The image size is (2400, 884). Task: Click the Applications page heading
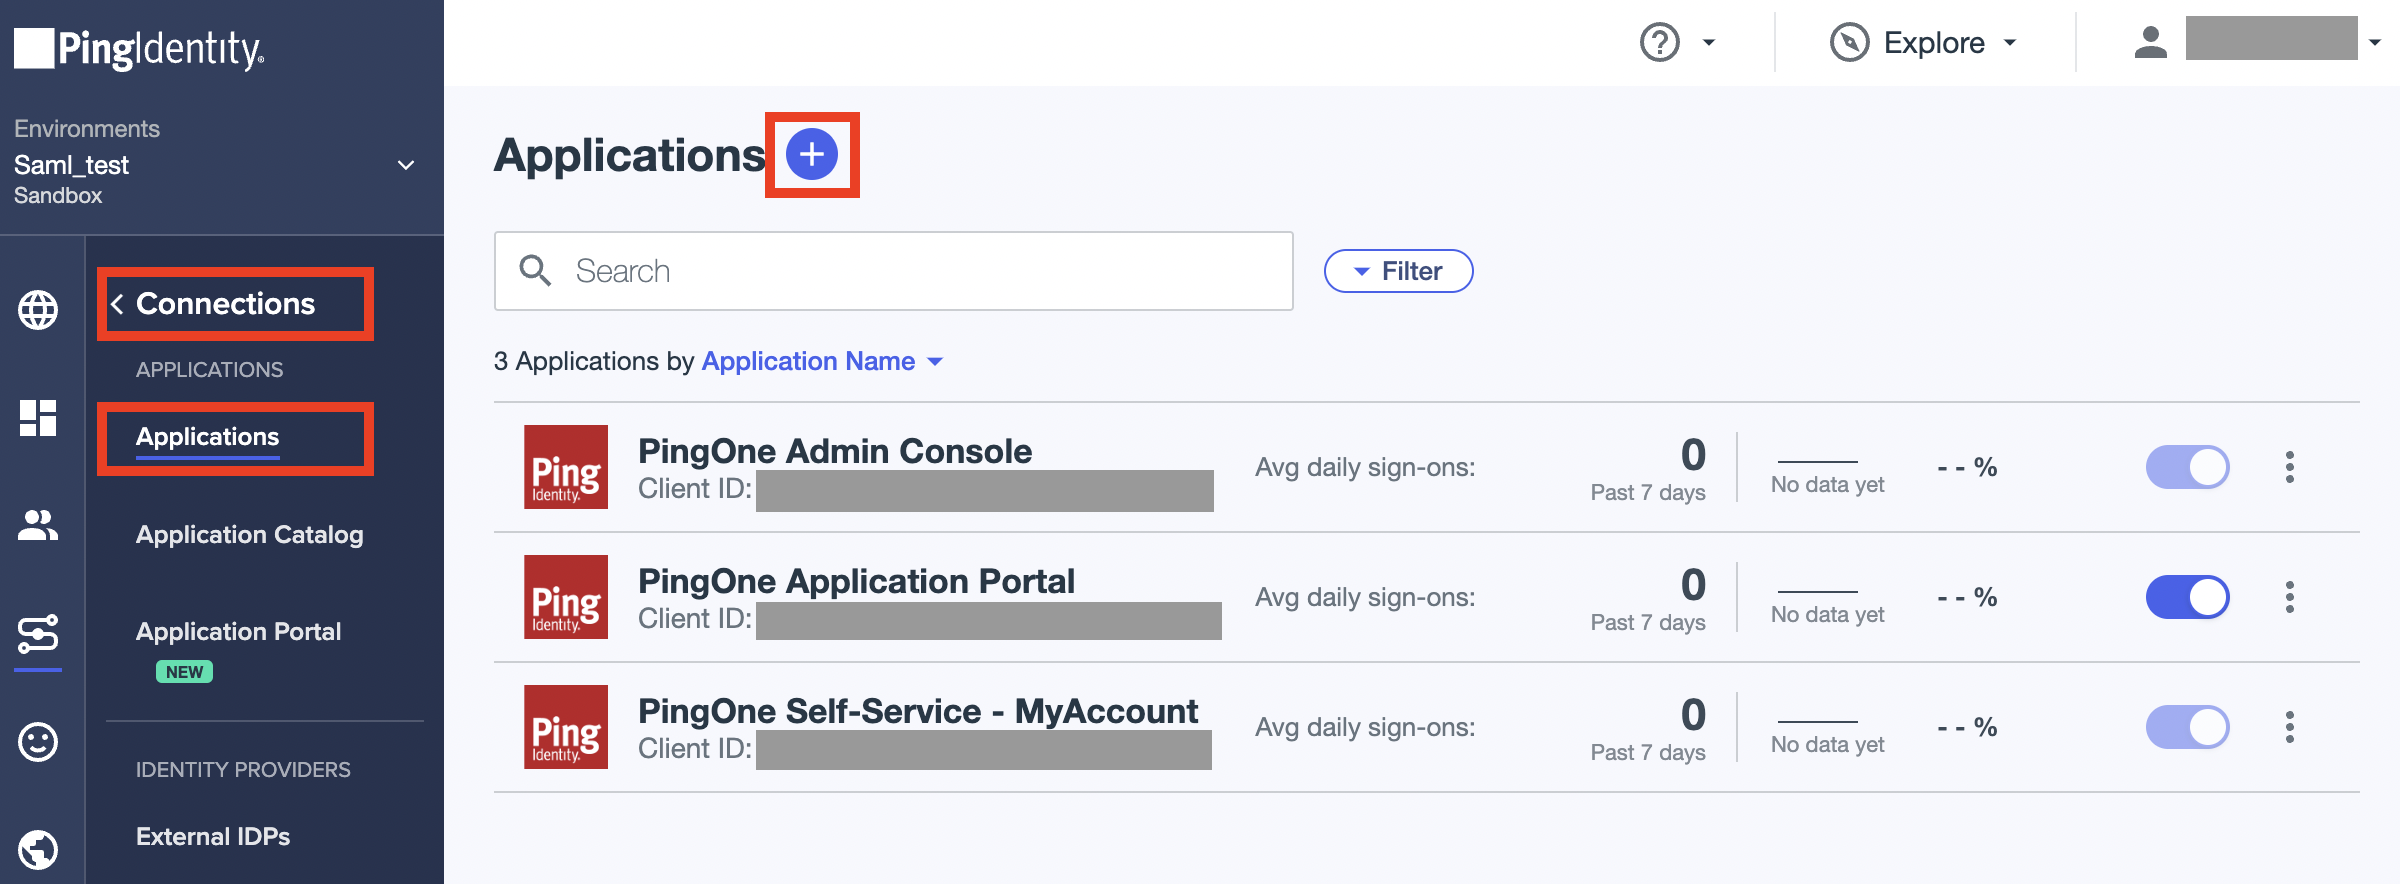[x=630, y=155]
